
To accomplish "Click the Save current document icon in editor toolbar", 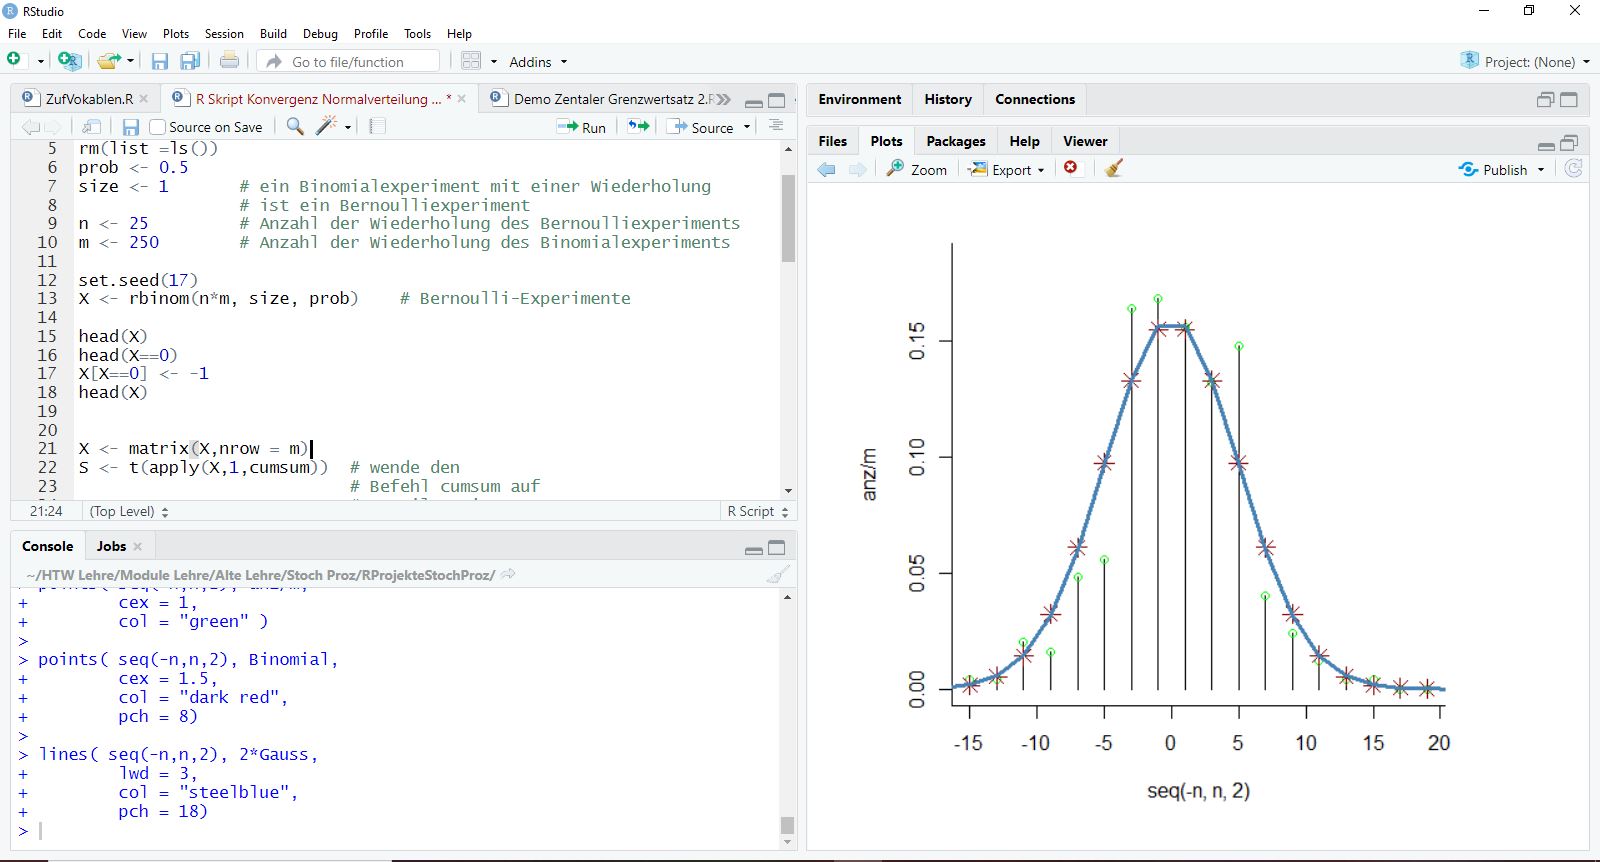I will click(x=130, y=127).
